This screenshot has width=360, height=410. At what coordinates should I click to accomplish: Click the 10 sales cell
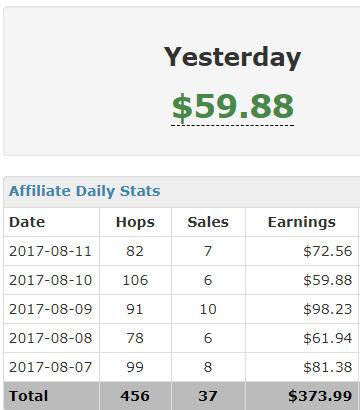click(x=208, y=309)
